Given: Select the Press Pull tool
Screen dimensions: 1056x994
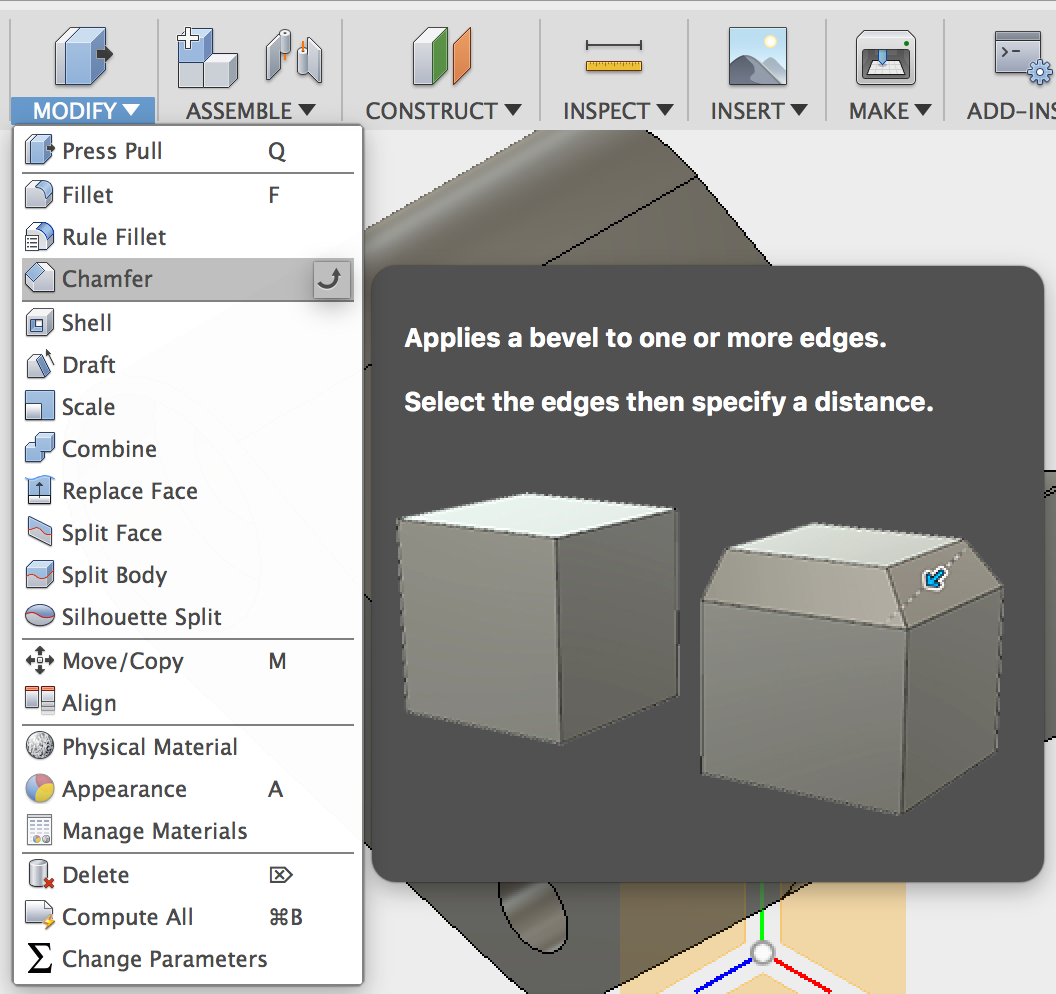Looking at the screenshot, I should pos(110,151).
